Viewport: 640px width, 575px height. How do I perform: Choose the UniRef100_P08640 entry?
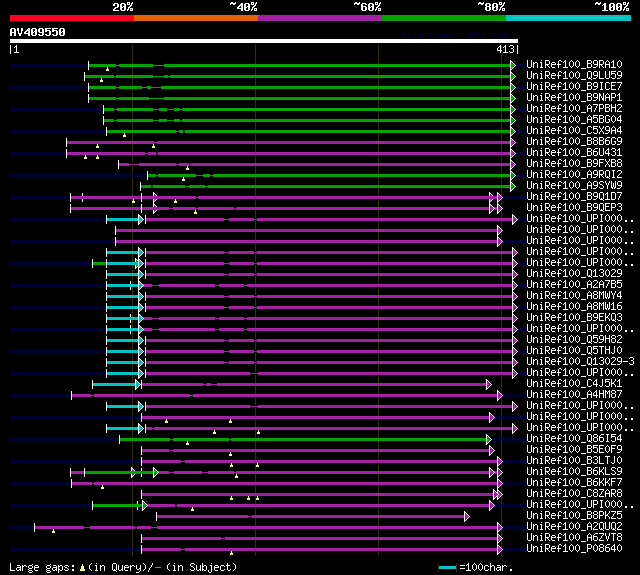pyautogui.click(x=574, y=549)
